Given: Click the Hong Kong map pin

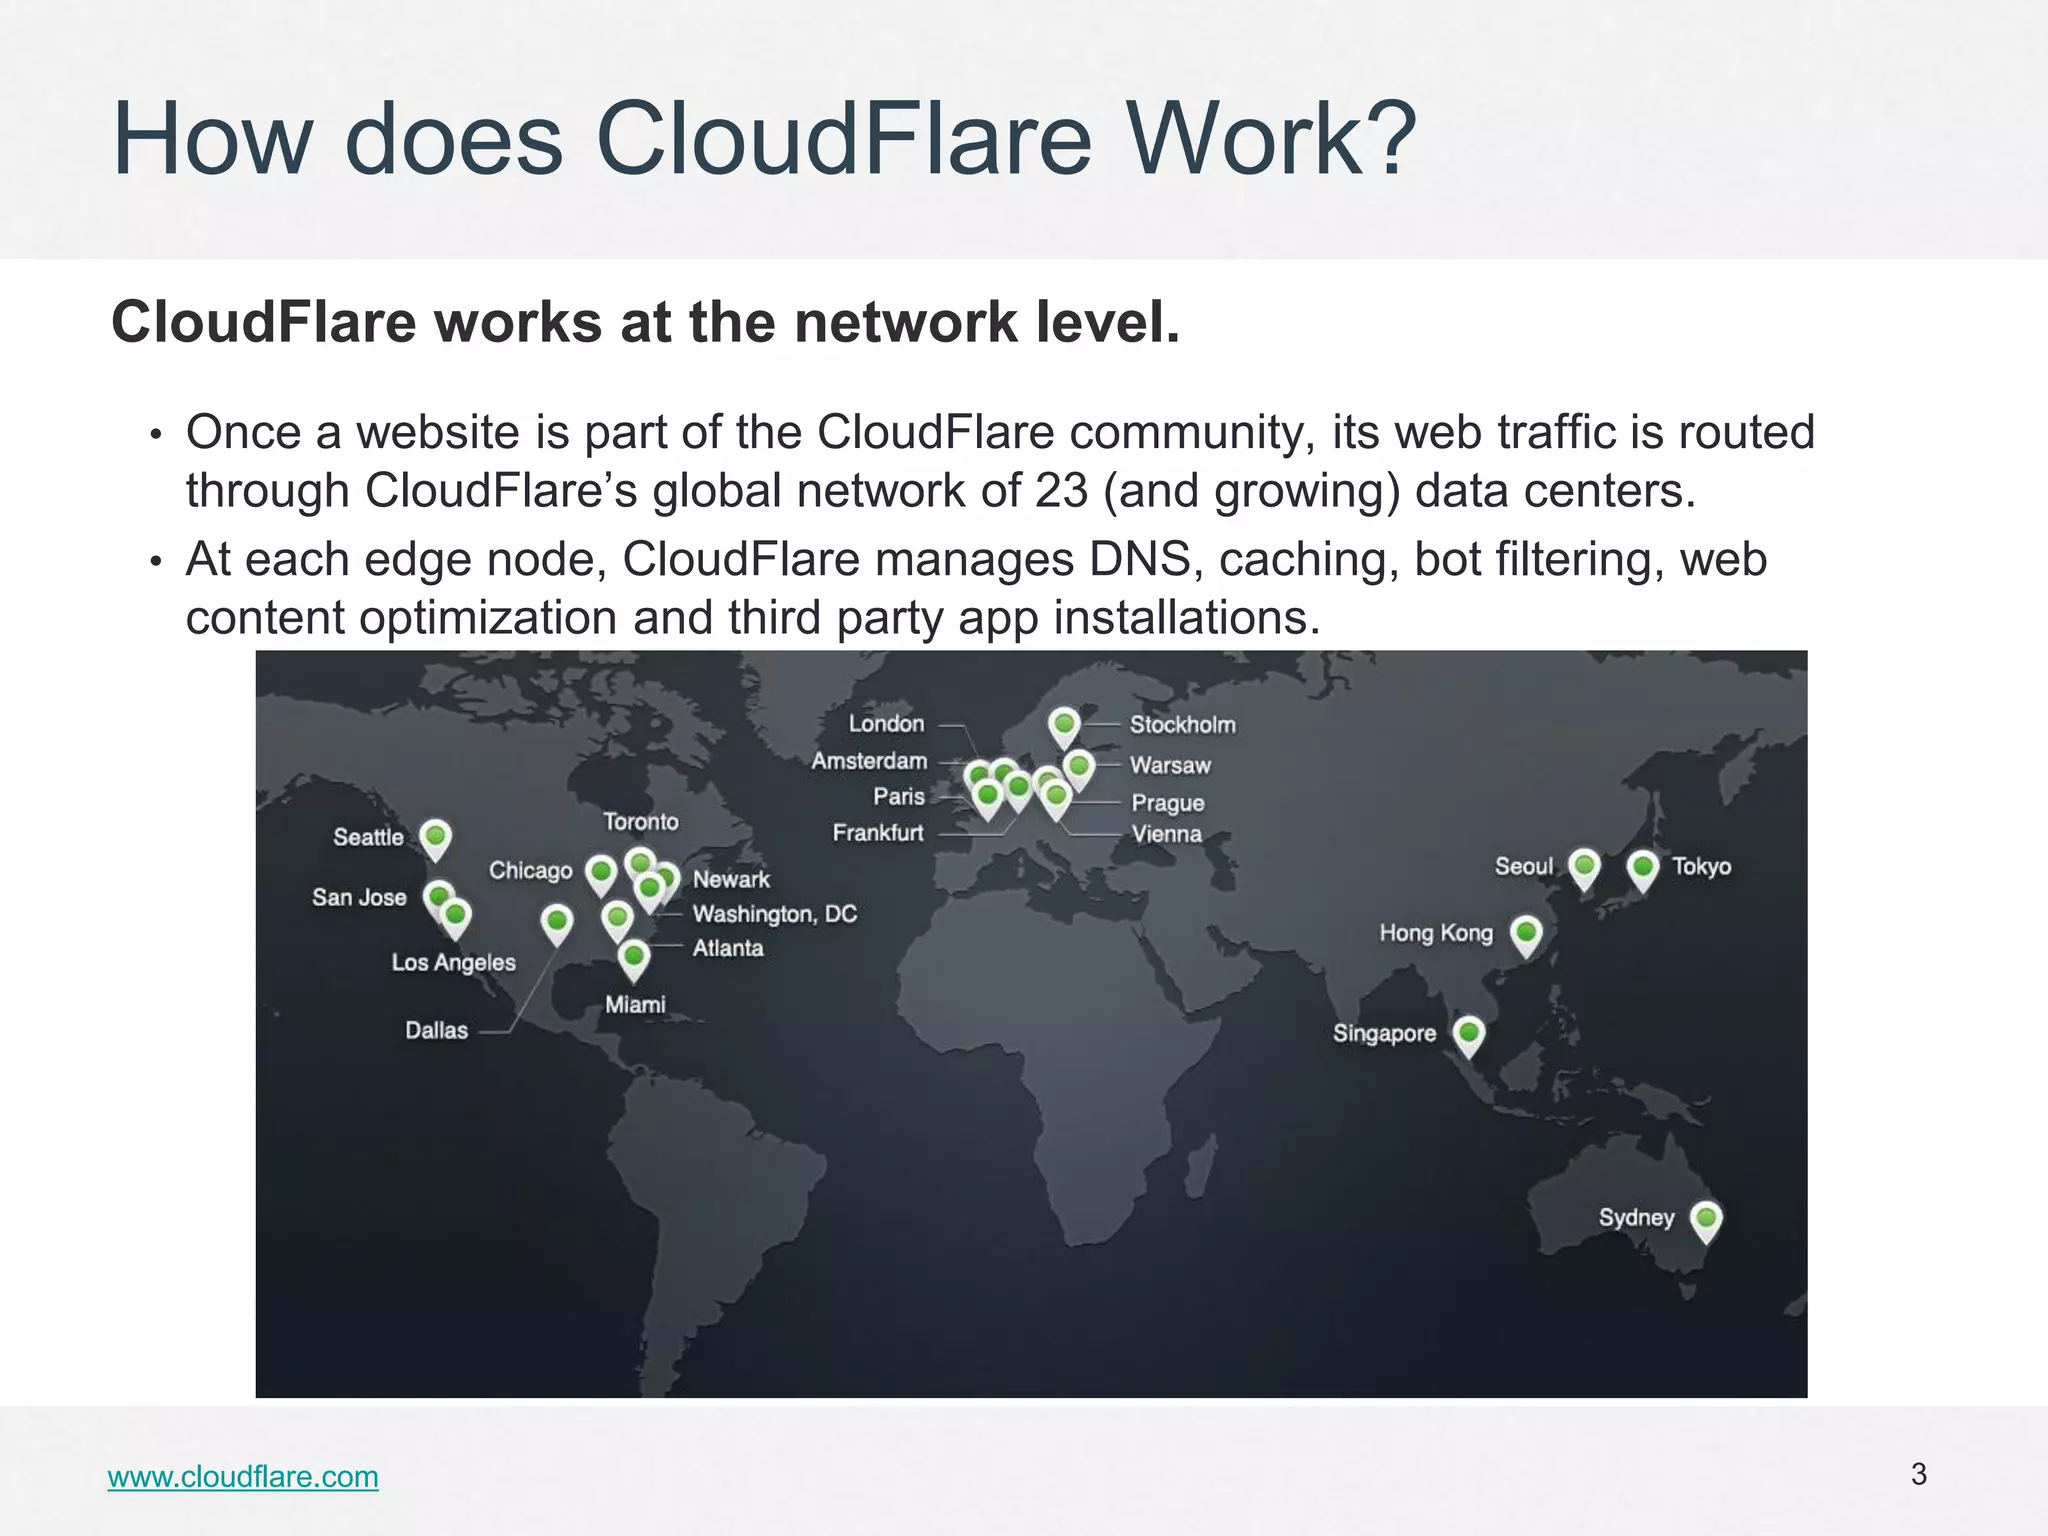Looking at the screenshot, I should tap(1526, 937).
